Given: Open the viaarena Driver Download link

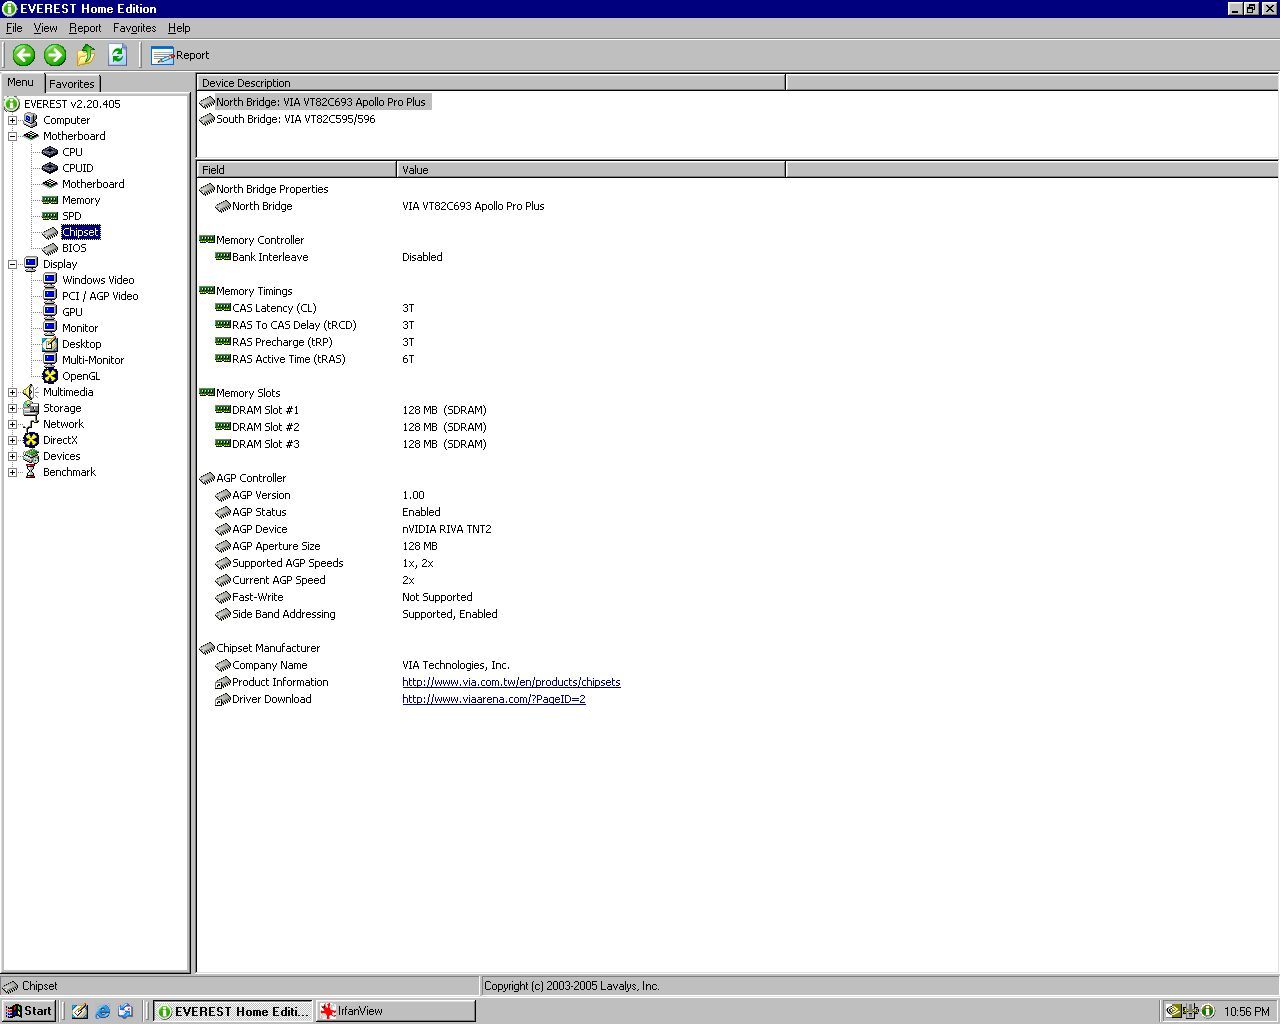Looking at the screenshot, I should click(494, 699).
